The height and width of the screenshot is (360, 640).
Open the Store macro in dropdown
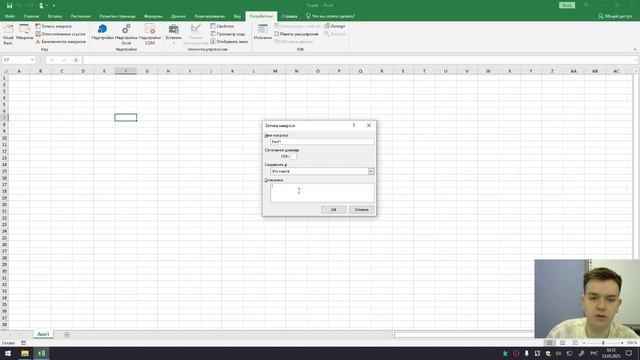[371, 171]
